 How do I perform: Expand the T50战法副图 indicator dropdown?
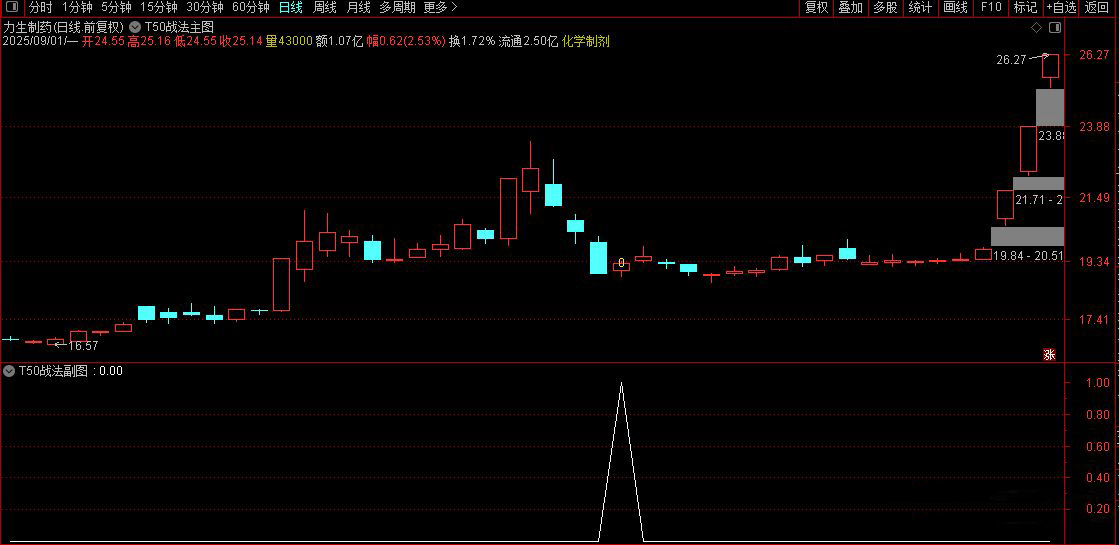9,371
